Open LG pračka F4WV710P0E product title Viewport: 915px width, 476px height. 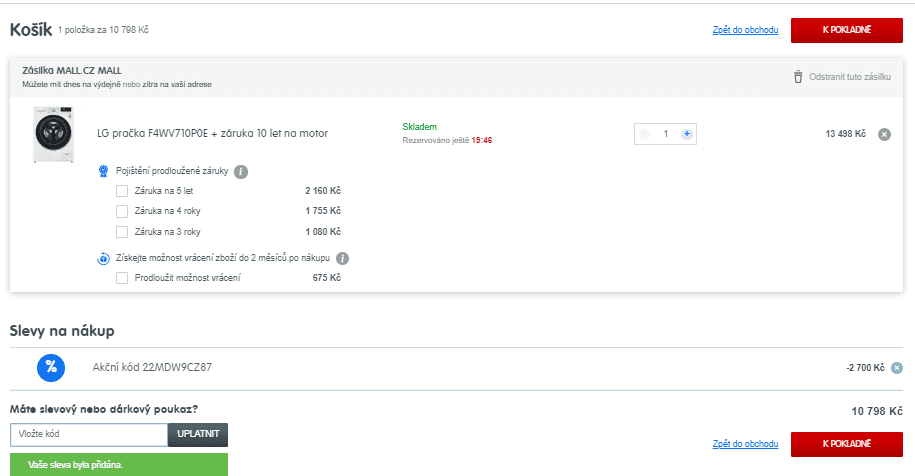(x=212, y=134)
